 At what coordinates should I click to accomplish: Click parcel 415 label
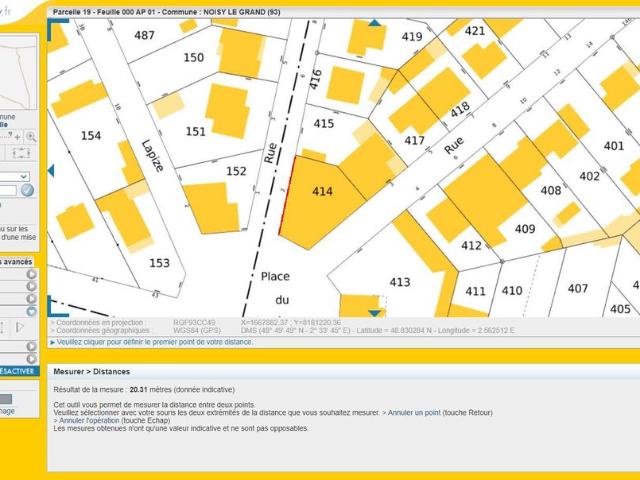pos(324,123)
